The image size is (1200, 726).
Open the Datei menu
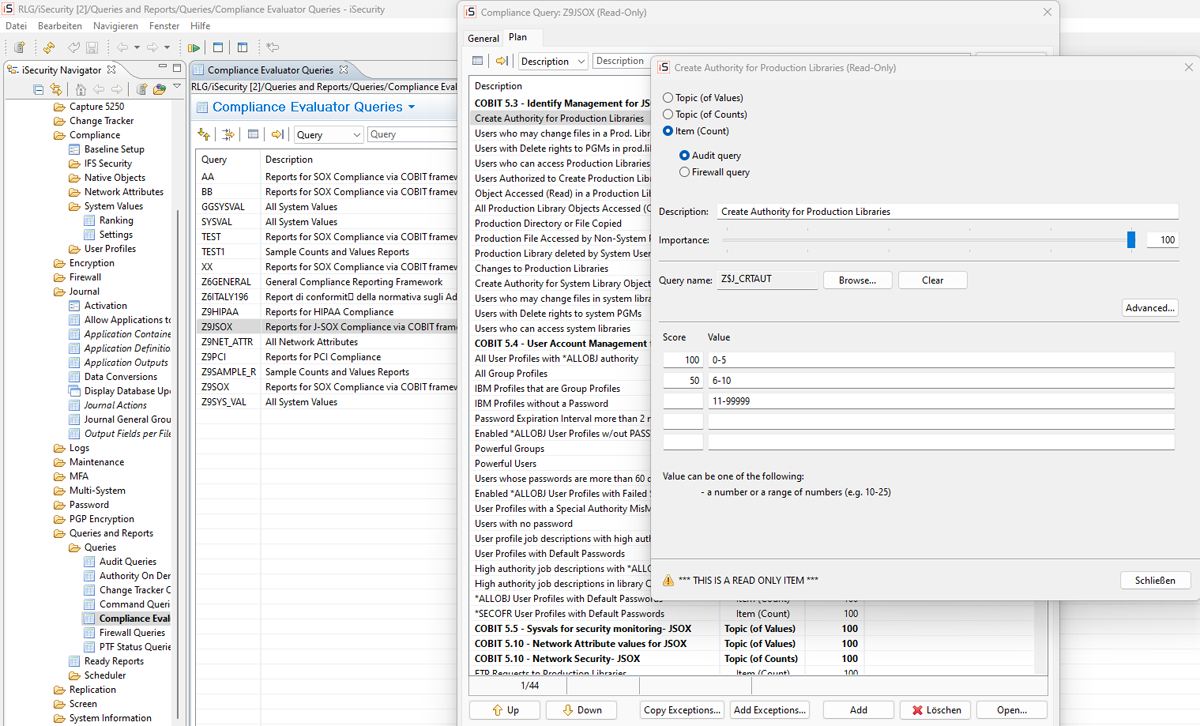(x=16, y=26)
